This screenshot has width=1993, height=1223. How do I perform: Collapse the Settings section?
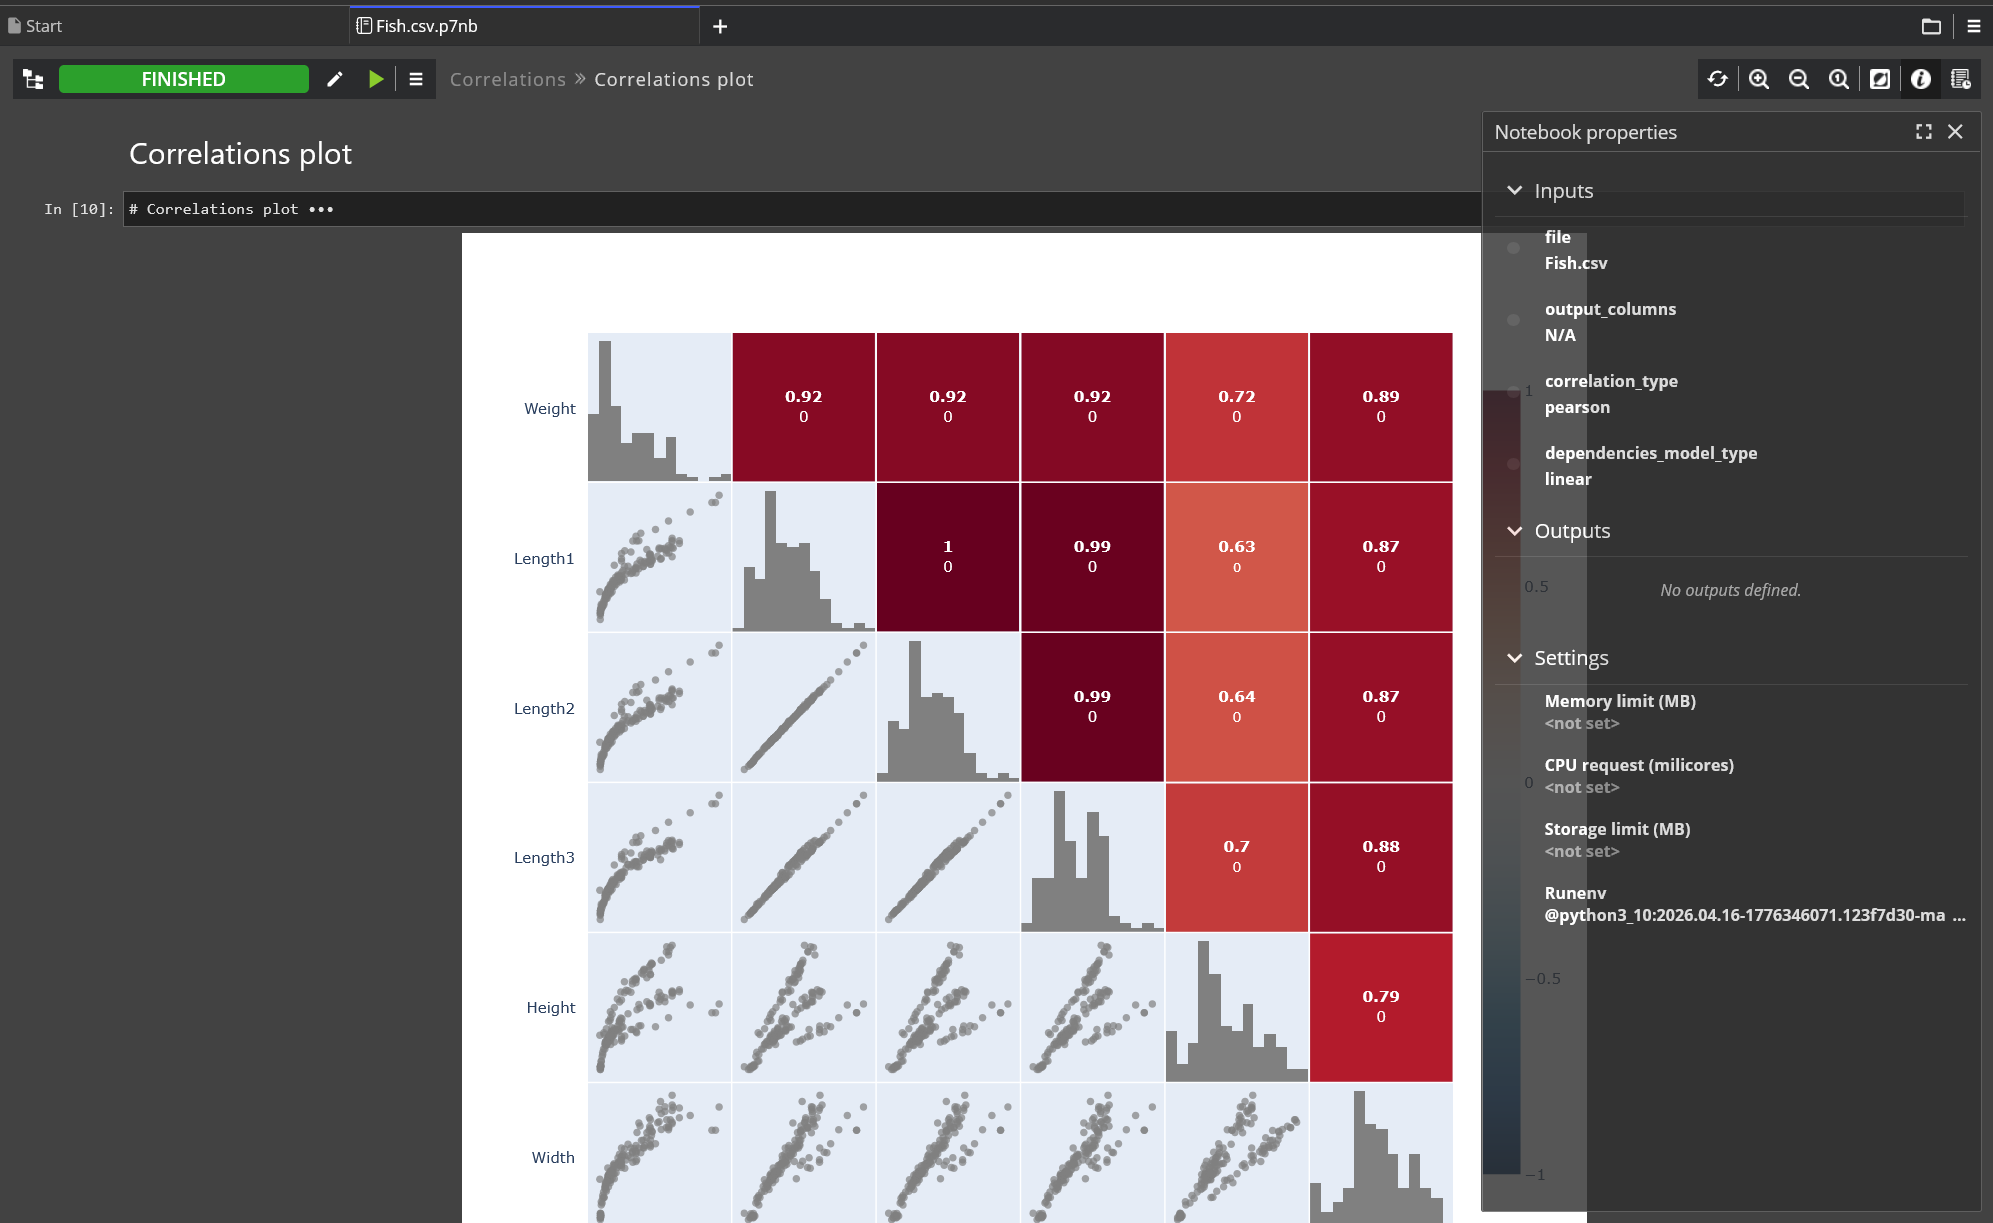(1515, 658)
